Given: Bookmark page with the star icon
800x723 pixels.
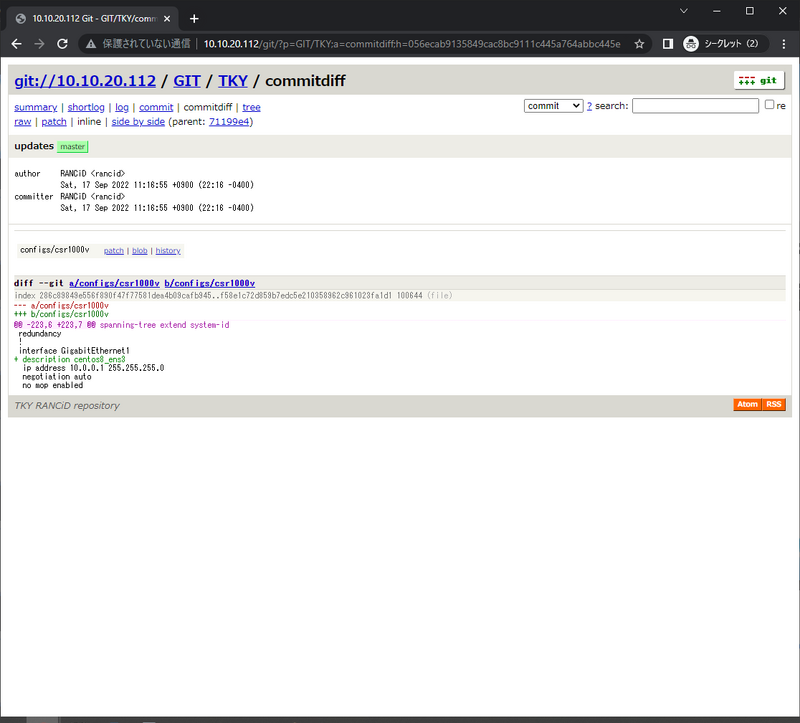Looking at the screenshot, I should tap(639, 44).
